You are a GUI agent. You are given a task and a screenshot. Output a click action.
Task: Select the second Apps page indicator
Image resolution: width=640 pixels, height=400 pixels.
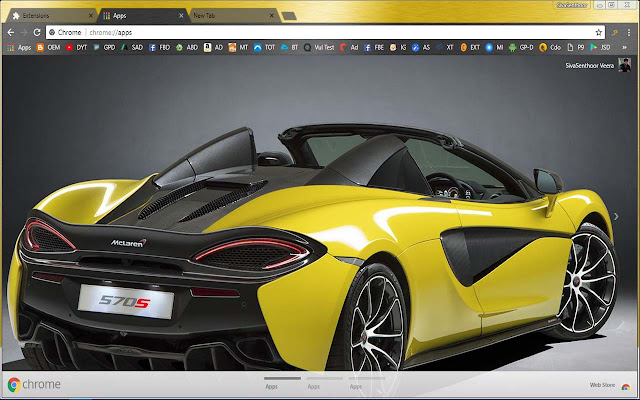(x=324, y=384)
